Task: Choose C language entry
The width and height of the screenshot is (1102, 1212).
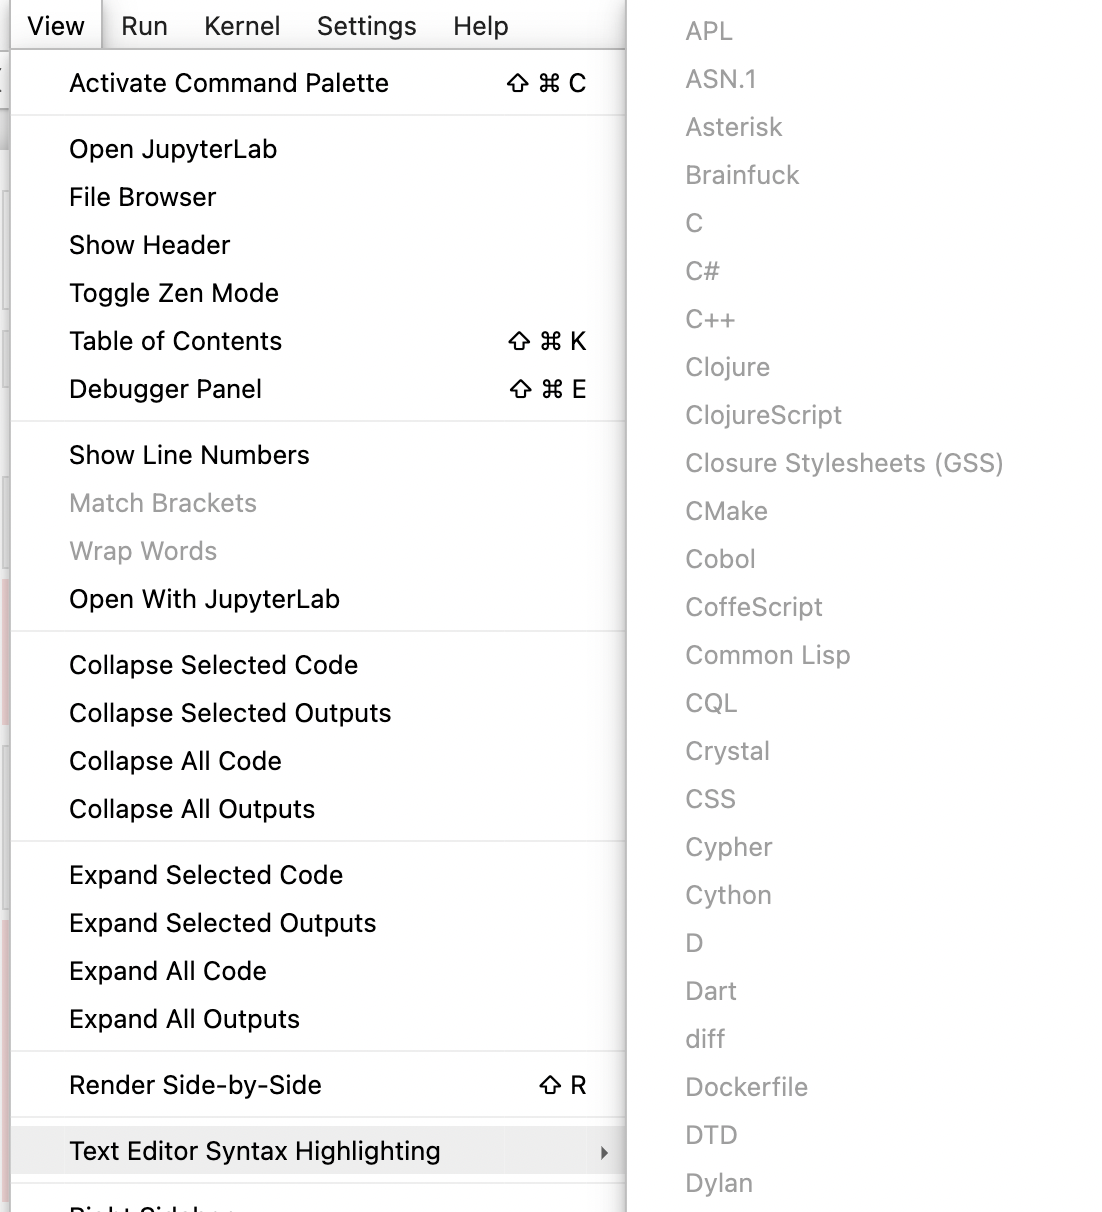Action: tap(694, 223)
